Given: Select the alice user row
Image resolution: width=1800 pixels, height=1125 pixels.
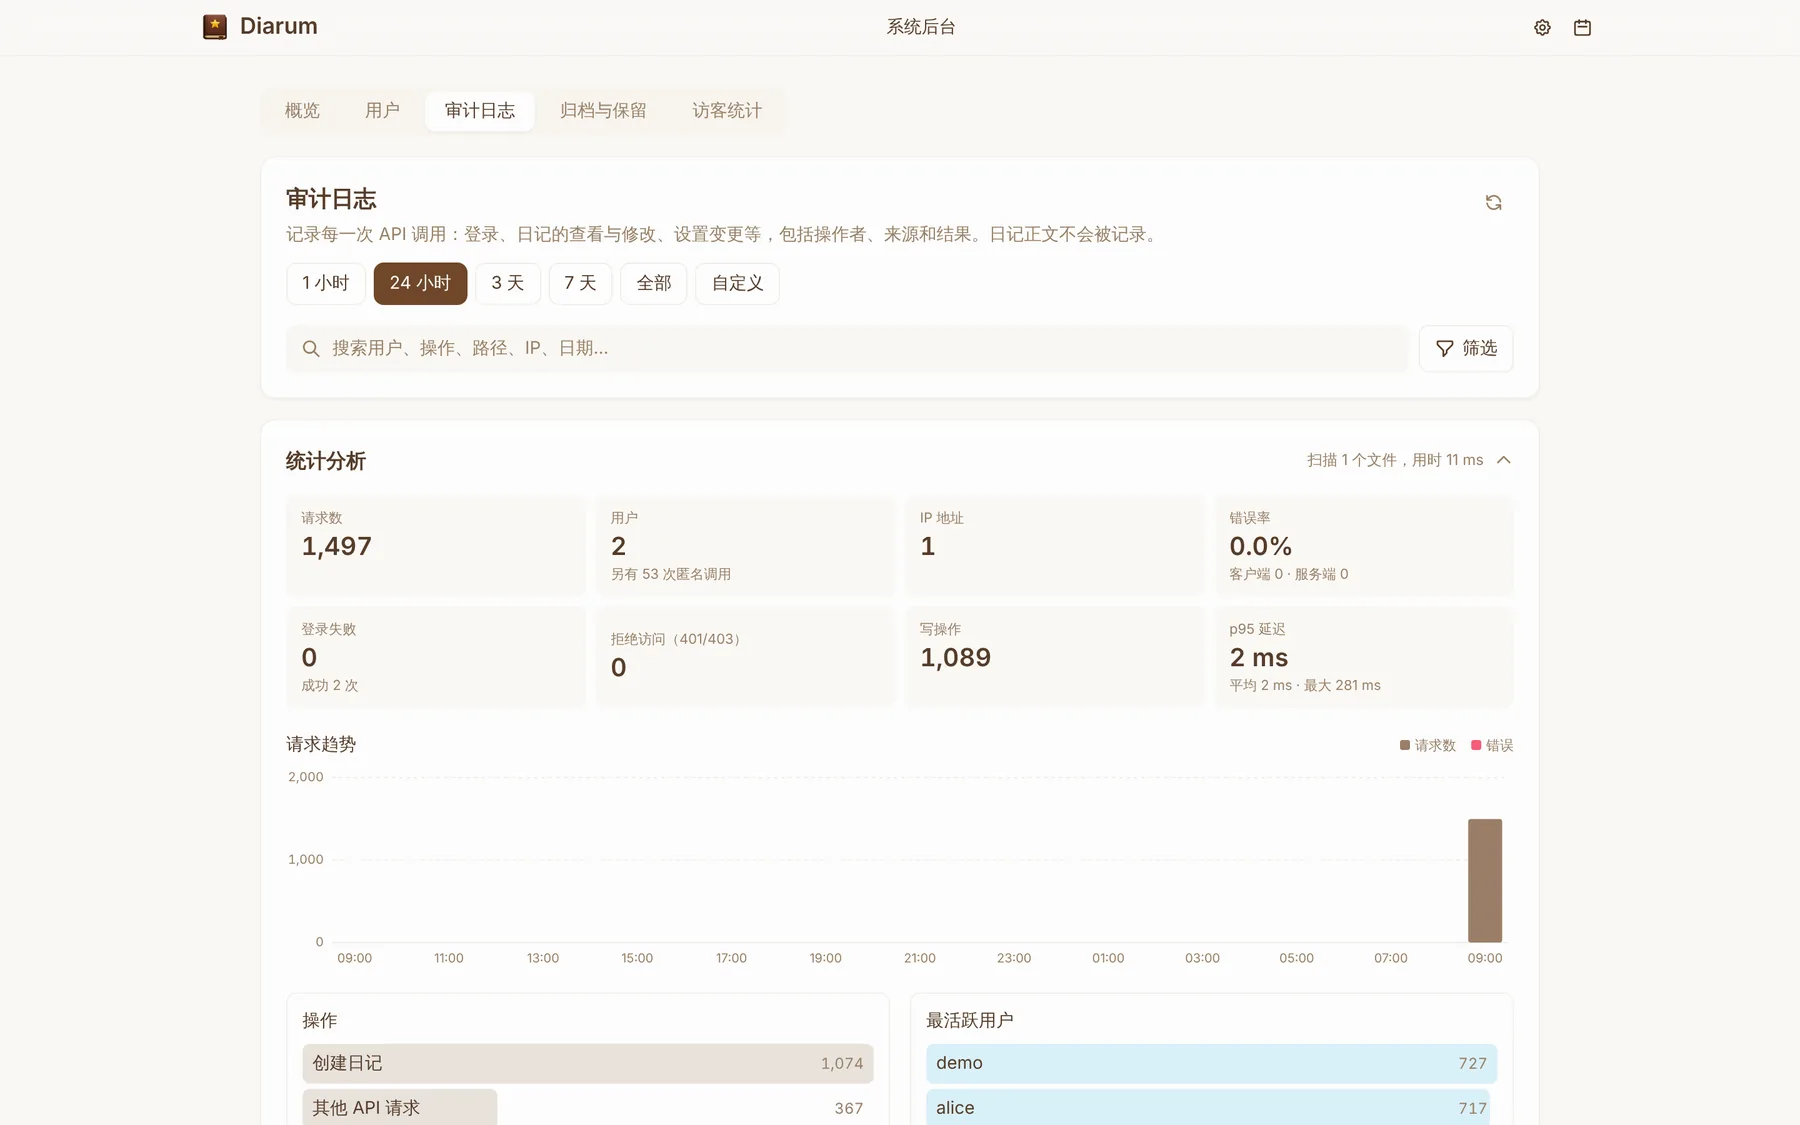Looking at the screenshot, I should 1211,1108.
